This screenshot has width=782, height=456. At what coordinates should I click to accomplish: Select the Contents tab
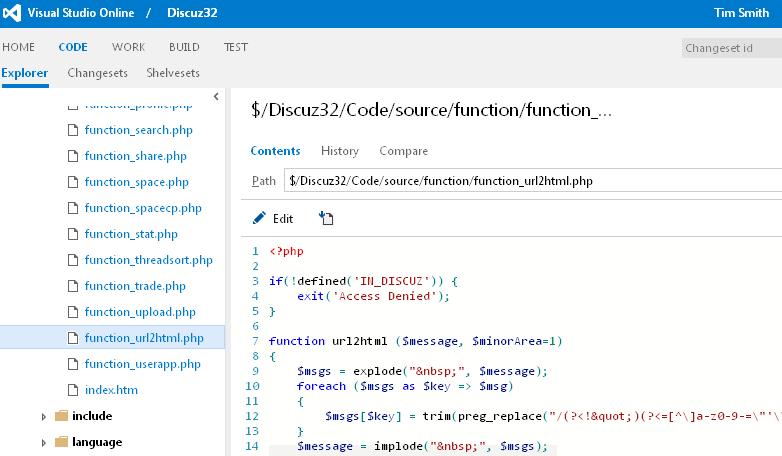pos(275,151)
